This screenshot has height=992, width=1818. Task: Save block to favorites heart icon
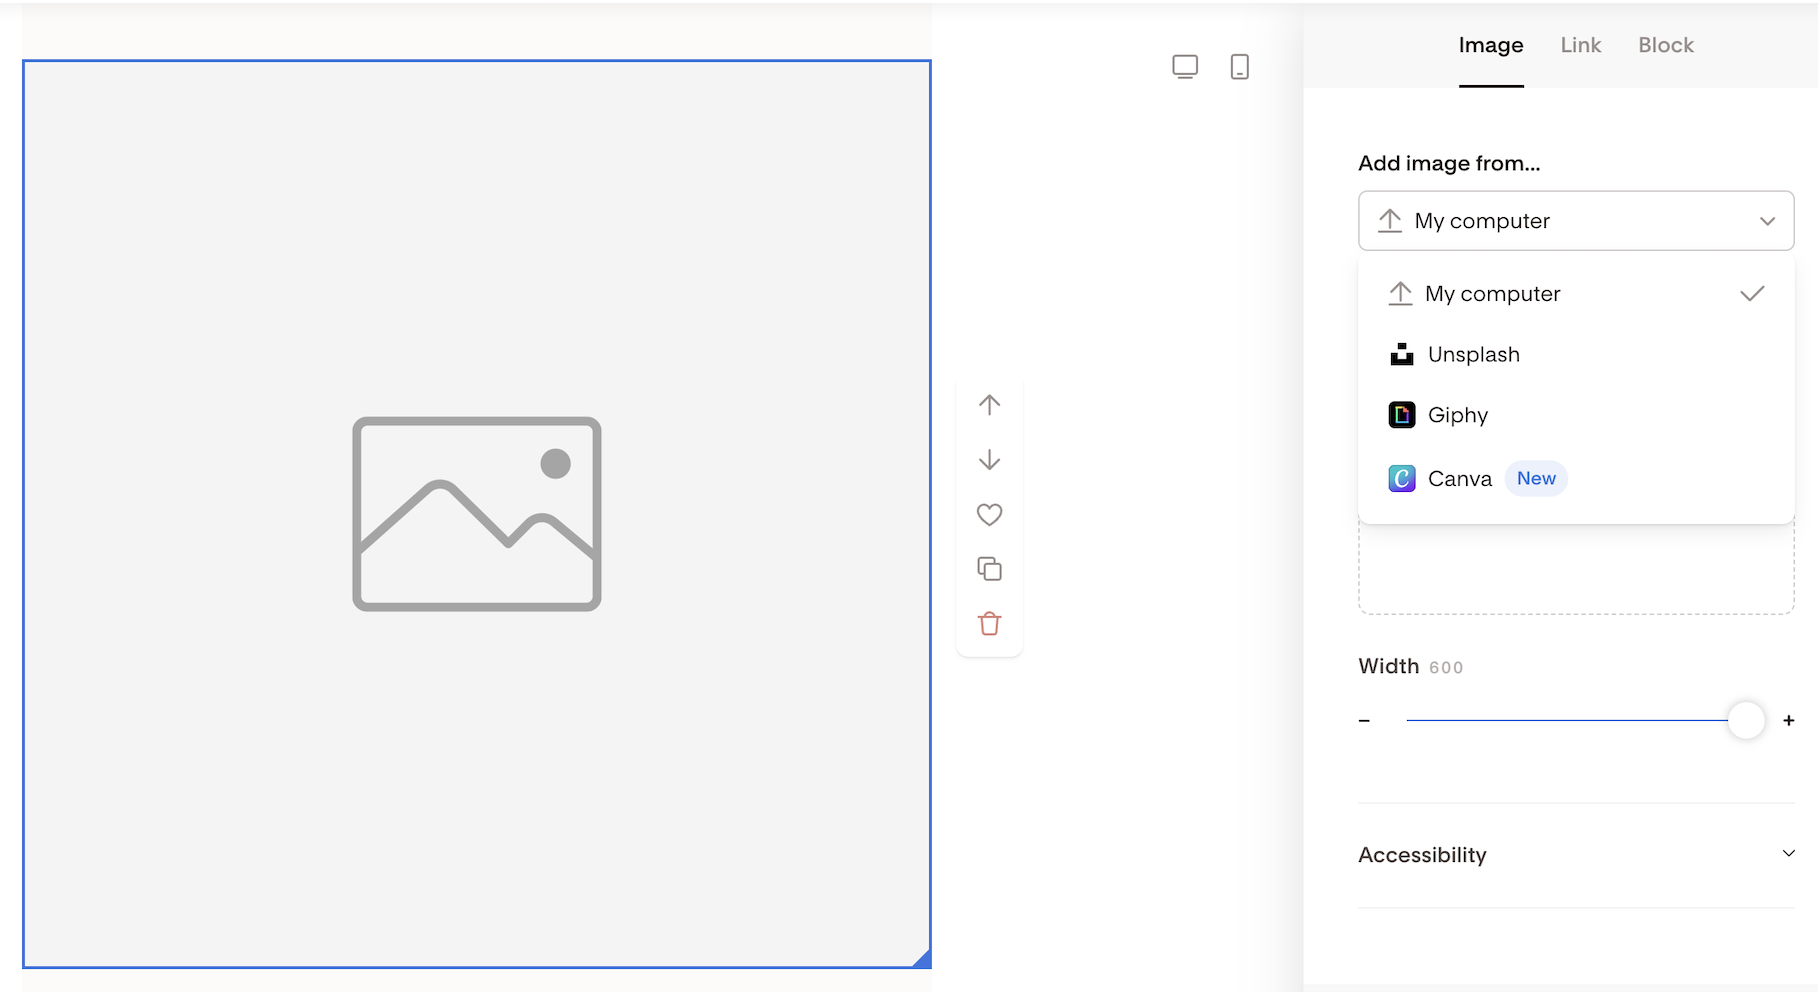coord(989,514)
